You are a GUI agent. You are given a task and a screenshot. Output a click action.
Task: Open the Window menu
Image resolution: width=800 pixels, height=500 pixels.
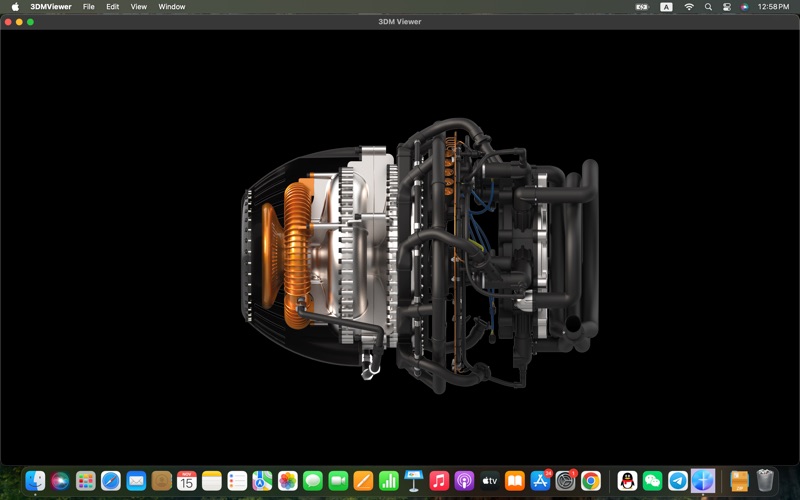pyautogui.click(x=171, y=6)
